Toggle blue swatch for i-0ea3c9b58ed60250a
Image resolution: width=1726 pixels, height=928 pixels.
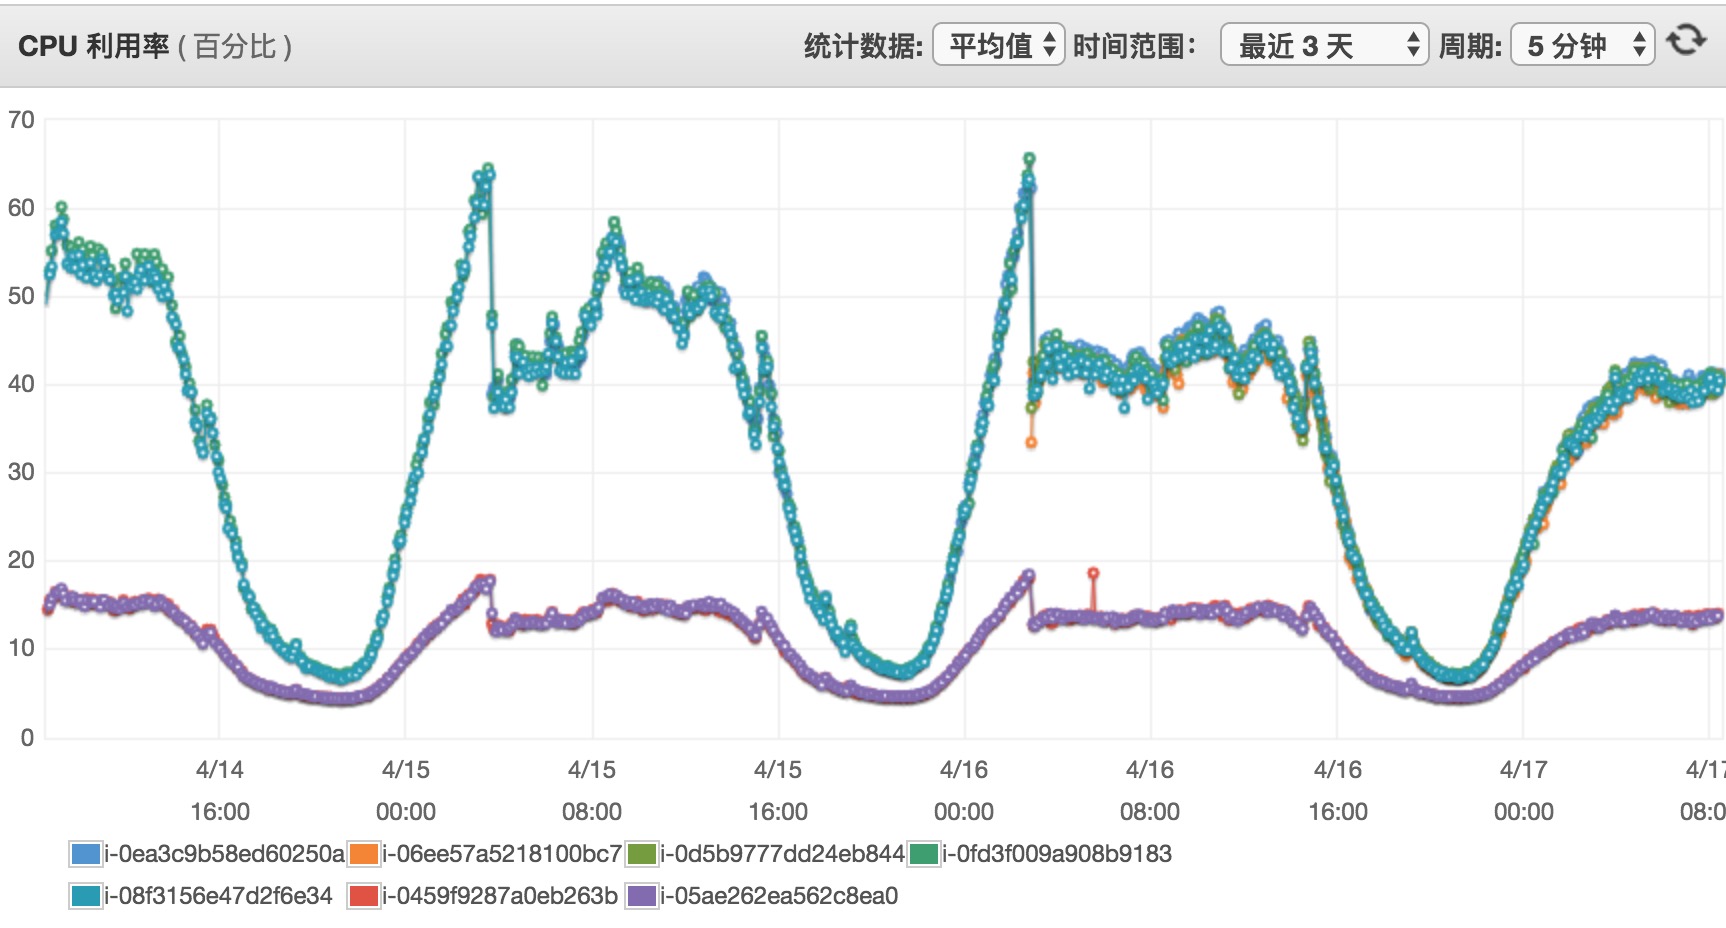click(86, 854)
